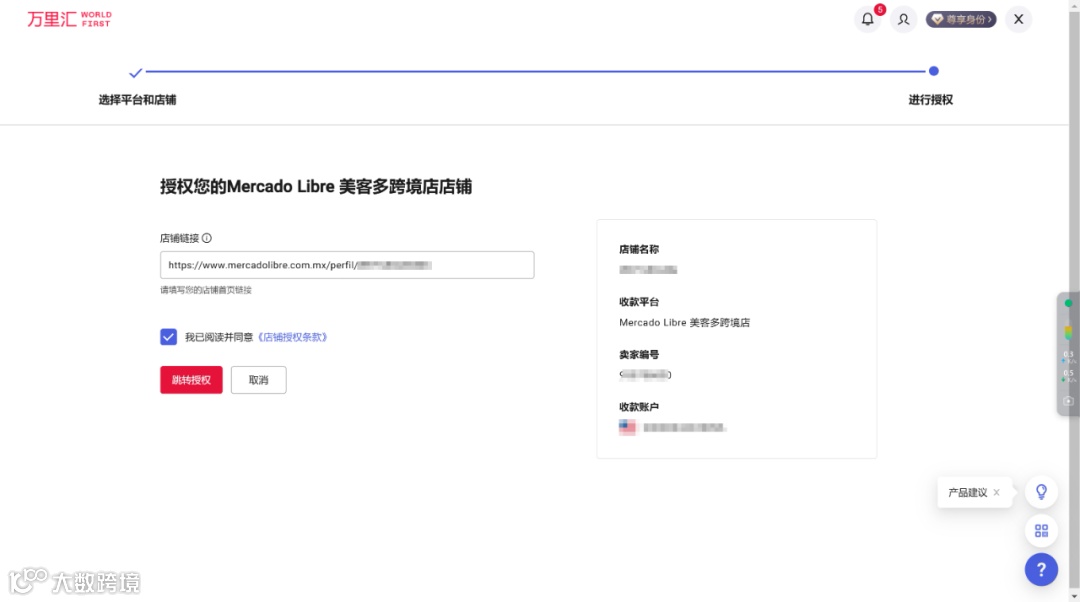Click the 取消 button
The image size is (1080, 602).
pyautogui.click(x=258, y=380)
